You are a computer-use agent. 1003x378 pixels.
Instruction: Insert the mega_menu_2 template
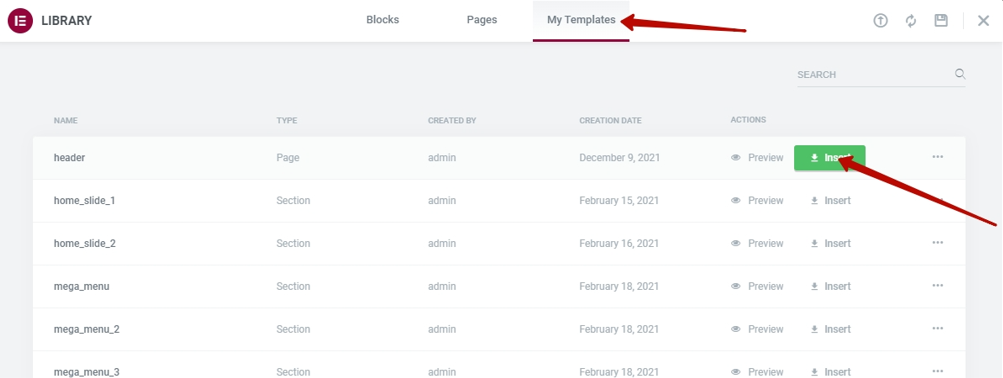point(830,329)
